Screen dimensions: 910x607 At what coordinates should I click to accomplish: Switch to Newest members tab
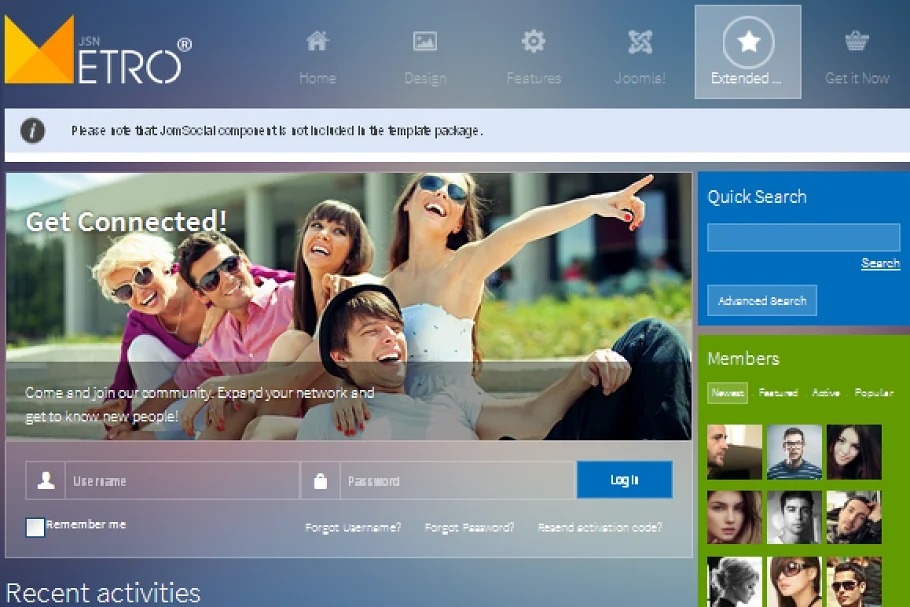727,393
